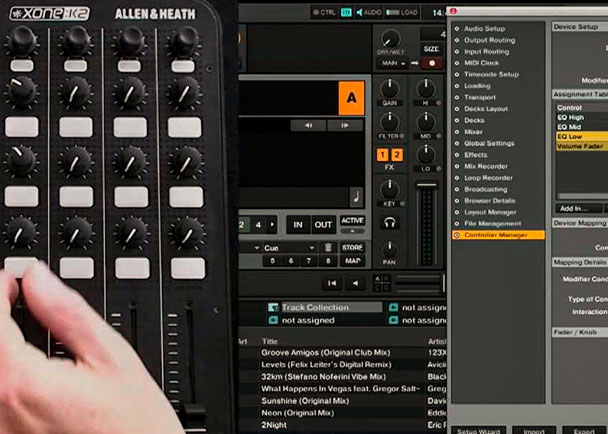The width and height of the screenshot is (608, 434).
Task: Select hotcue button 8
Action: (x=328, y=261)
